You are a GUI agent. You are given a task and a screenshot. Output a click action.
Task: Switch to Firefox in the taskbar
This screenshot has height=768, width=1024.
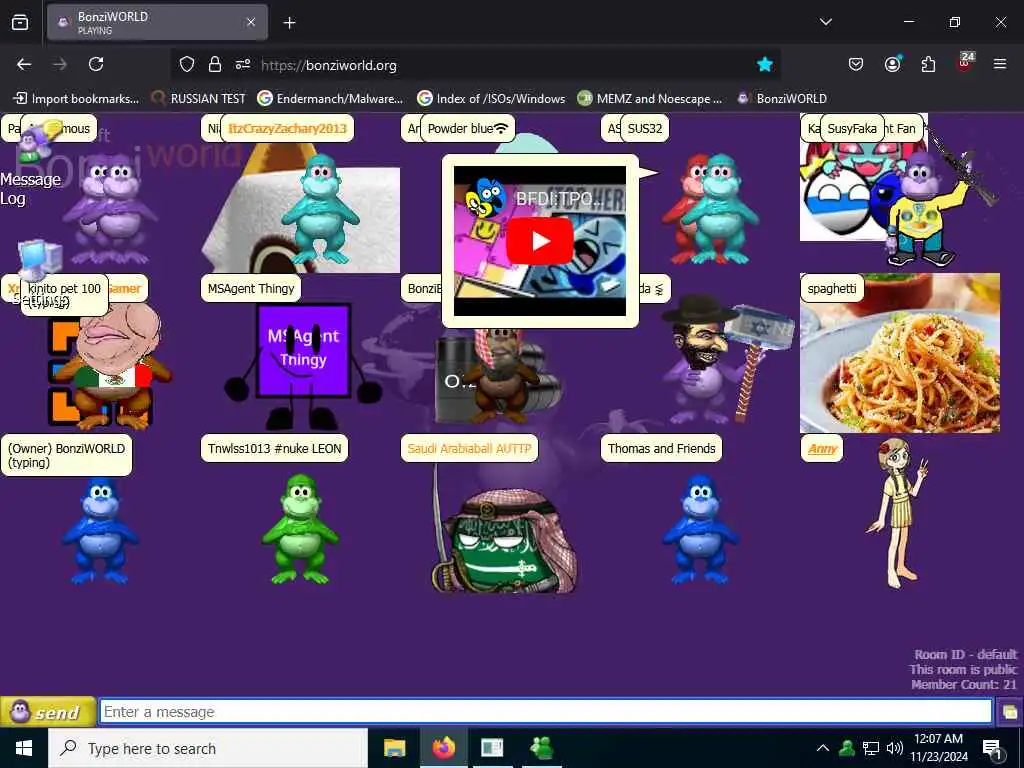(x=443, y=748)
